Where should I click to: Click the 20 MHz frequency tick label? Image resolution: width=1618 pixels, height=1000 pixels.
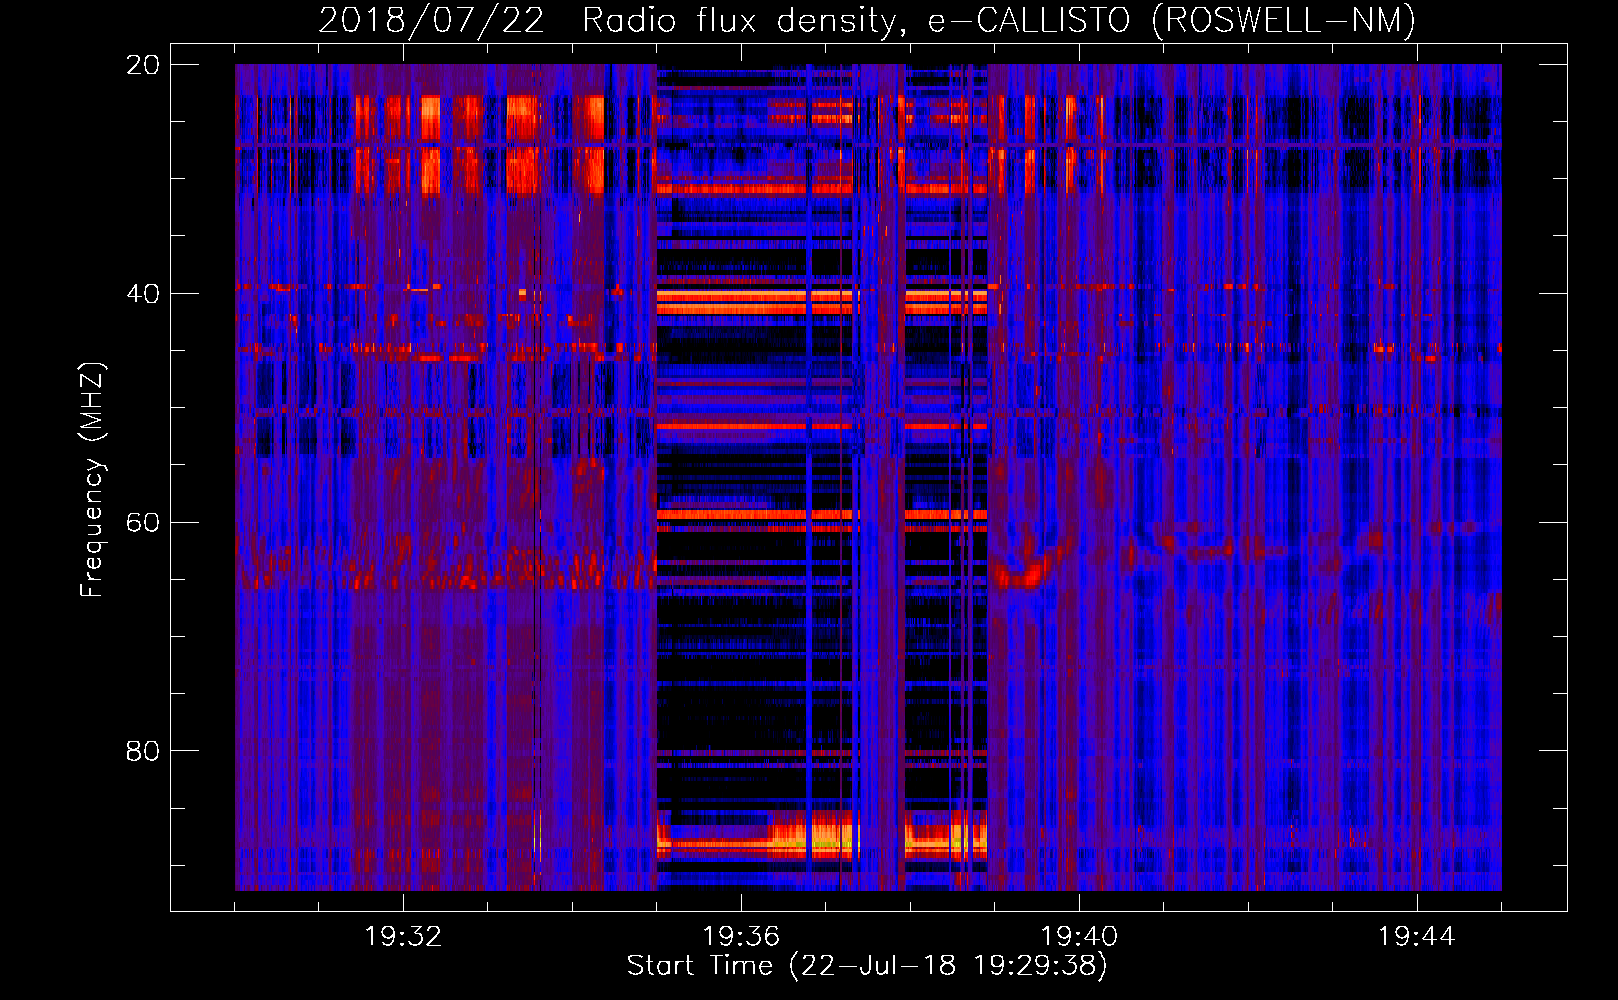143,65
